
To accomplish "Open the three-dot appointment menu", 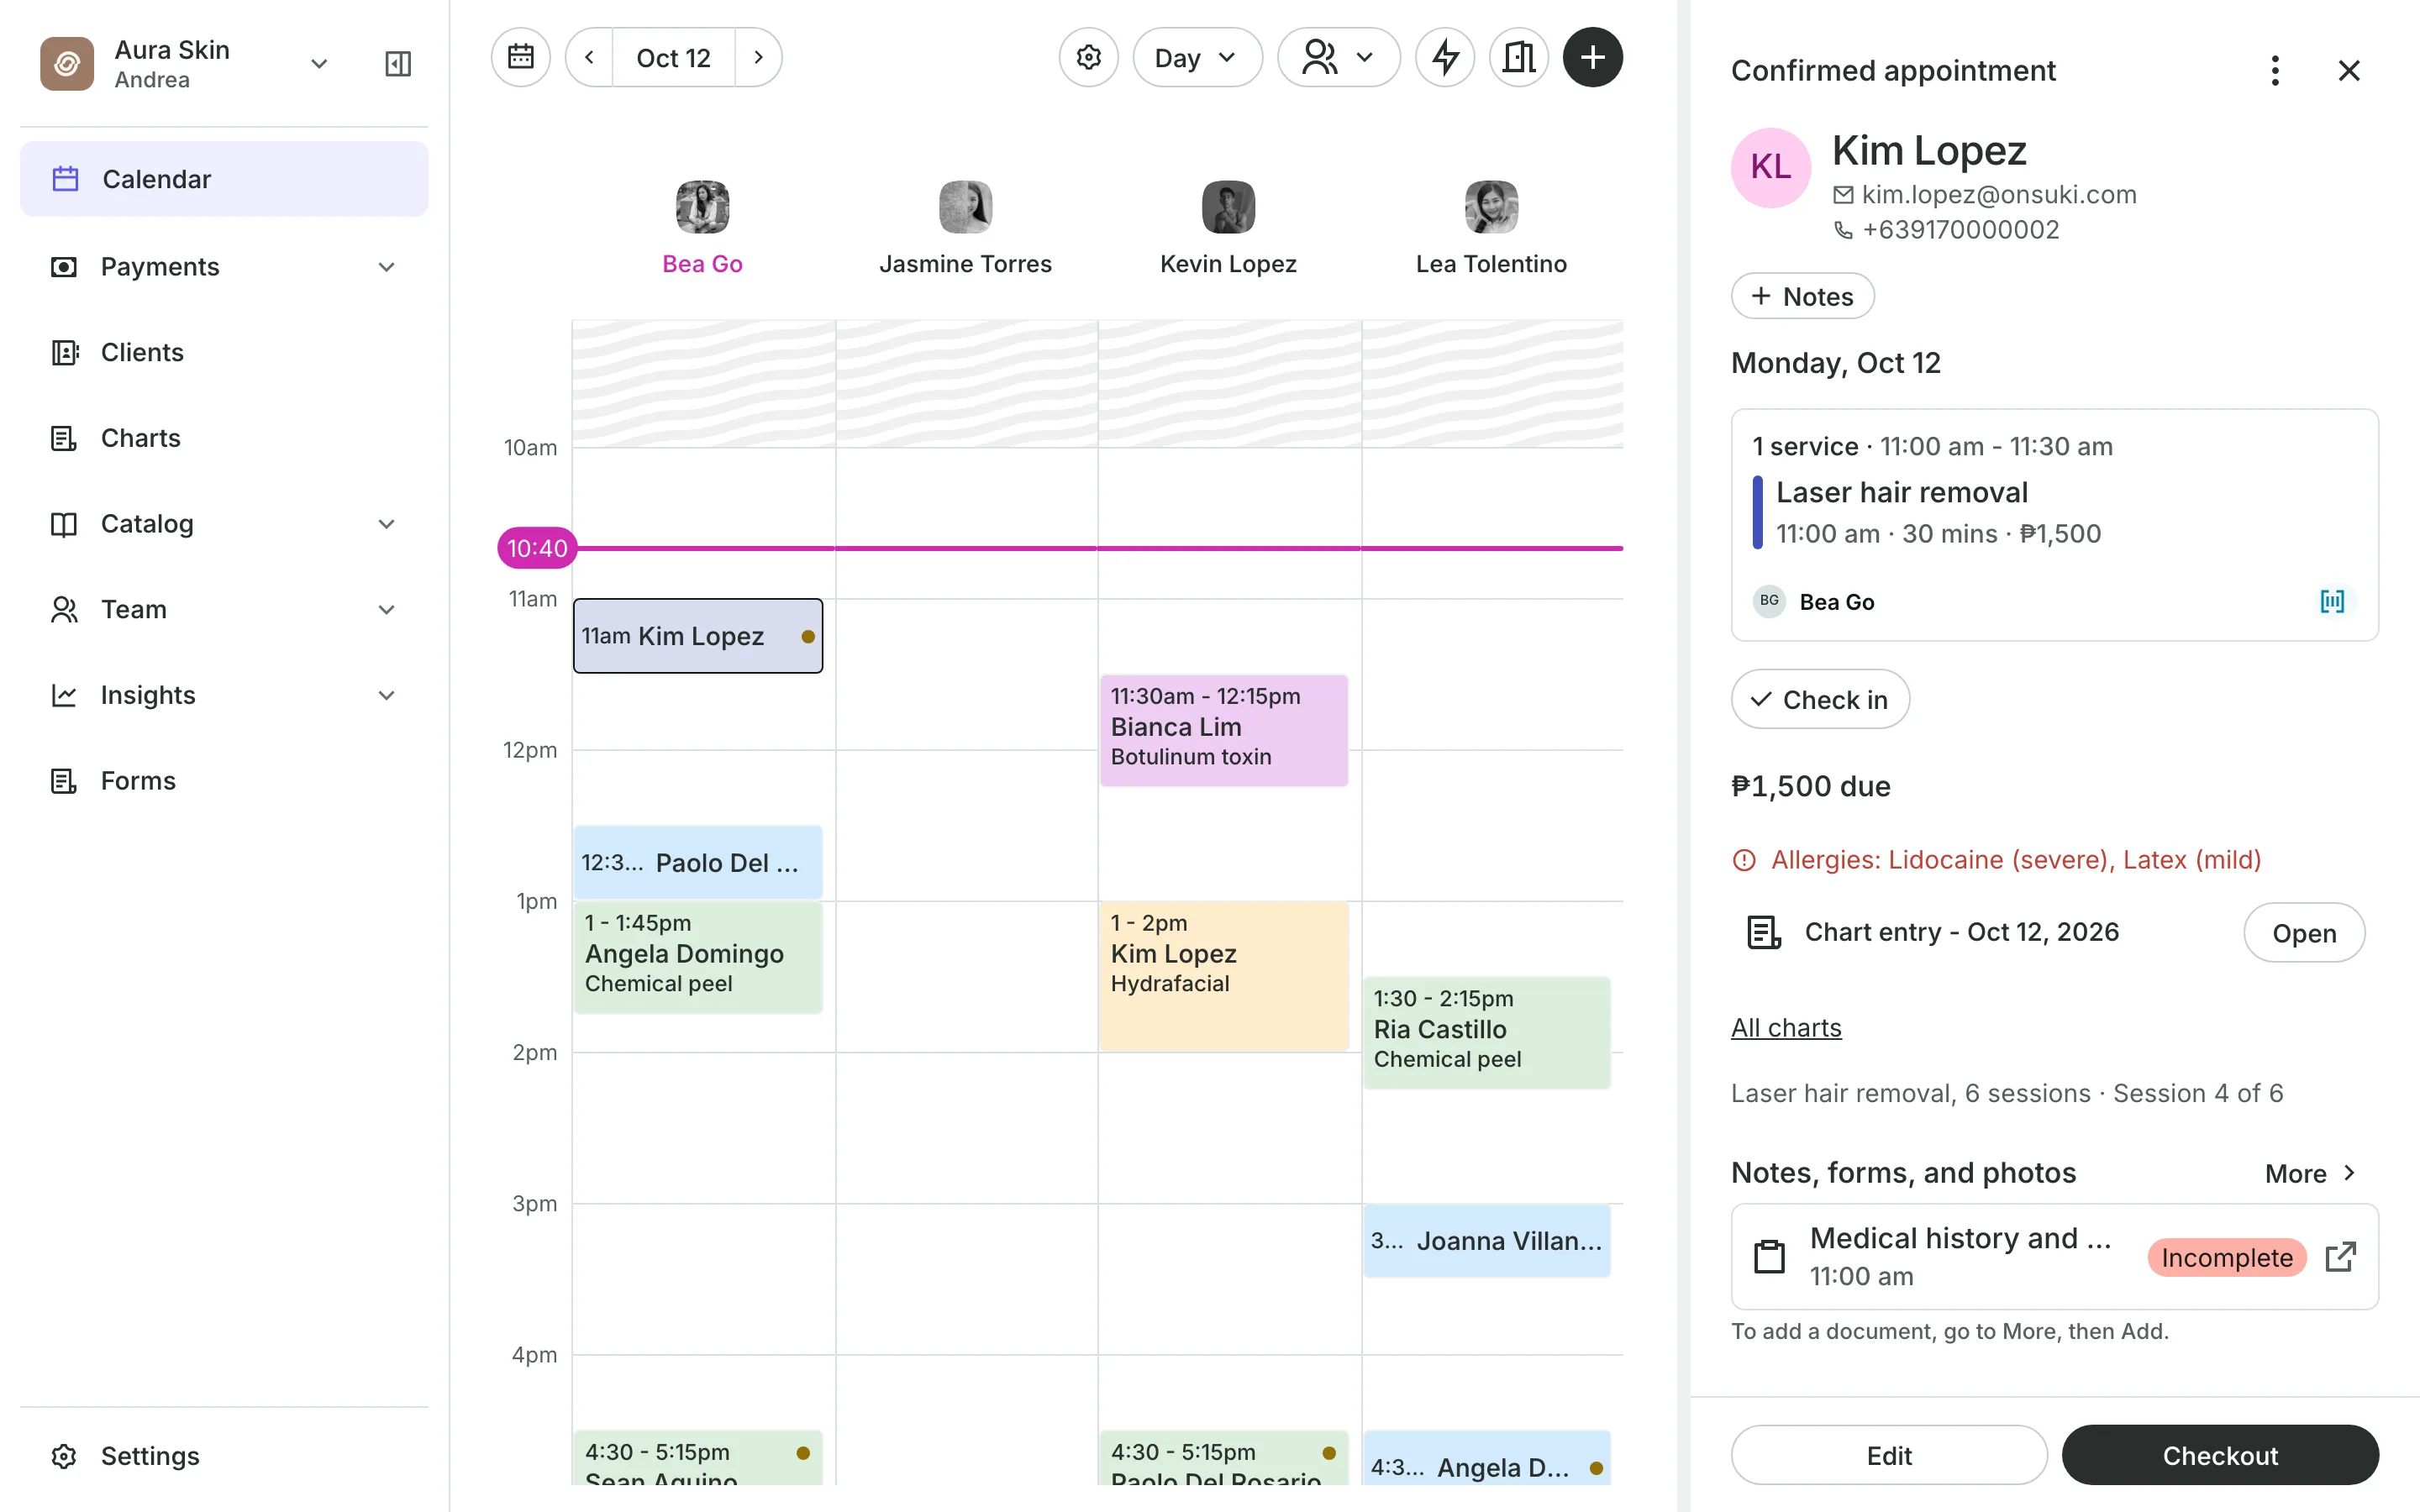I will (2275, 70).
